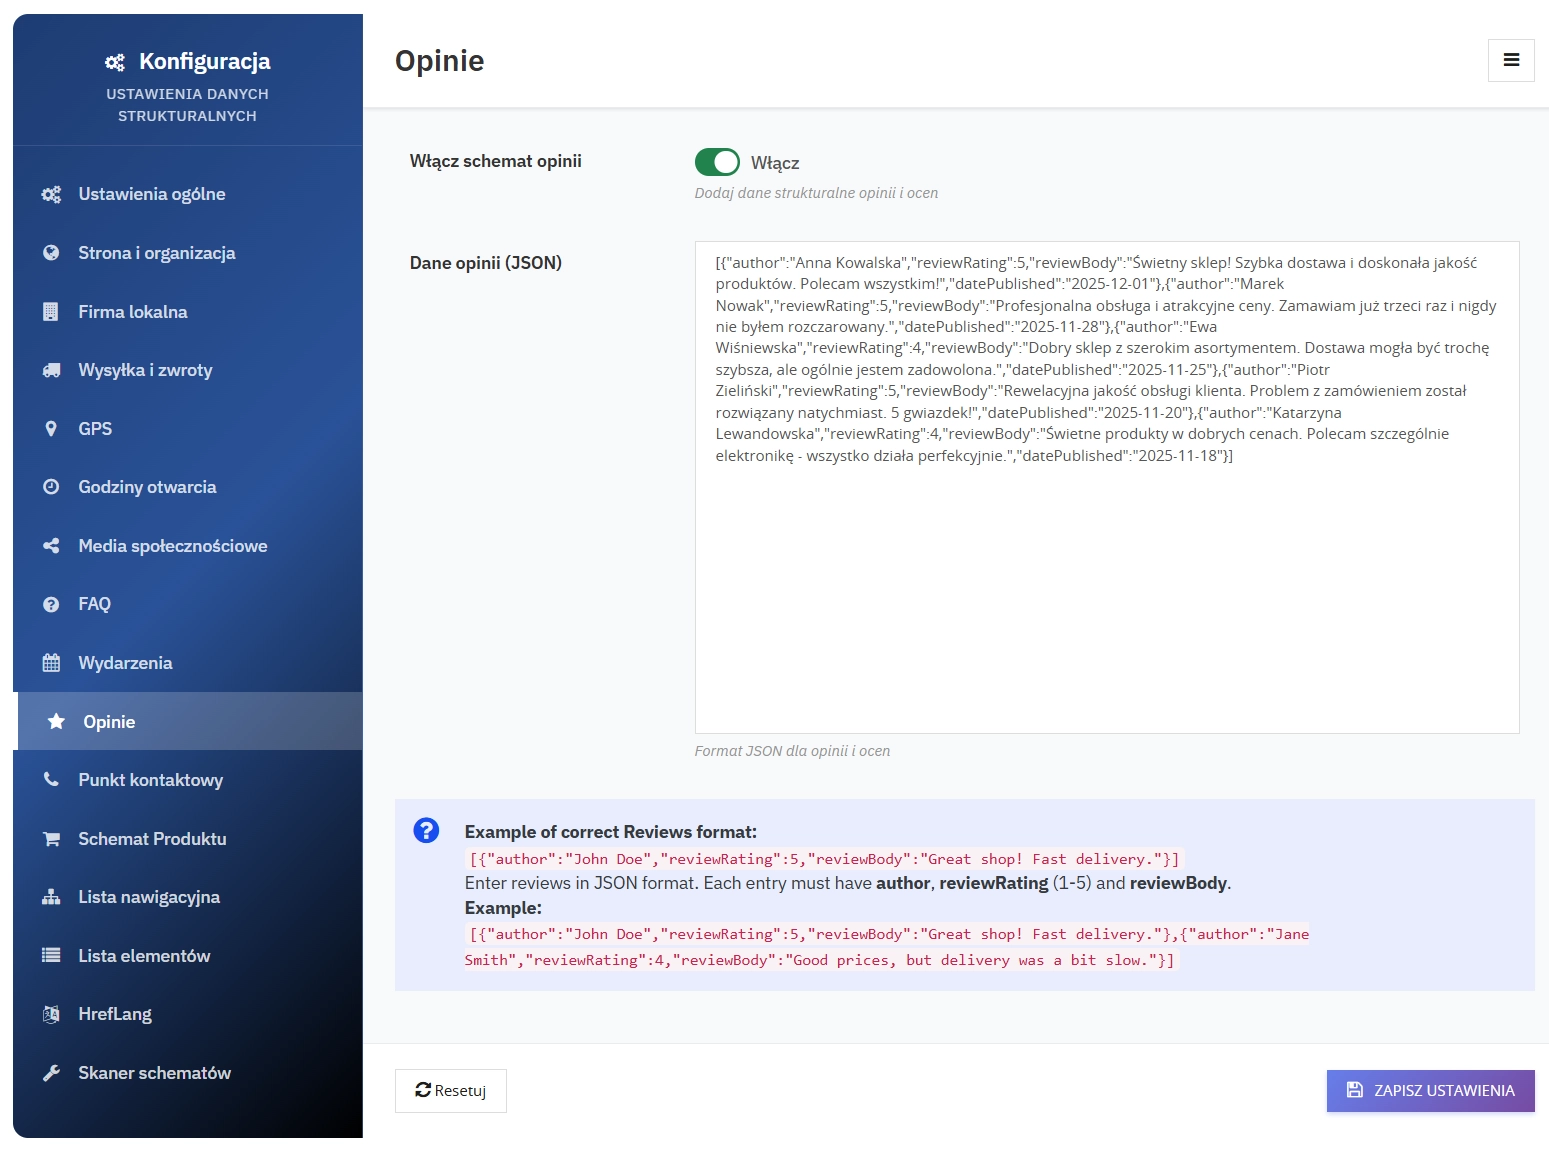Go to Schemat Produktu settings
Image resolution: width=1549 pixels, height=1149 pixels.
(152, 839)
